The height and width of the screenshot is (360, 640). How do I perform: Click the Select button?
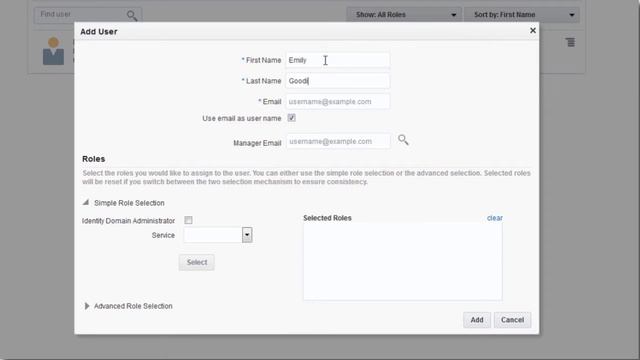tap(197, 262)
